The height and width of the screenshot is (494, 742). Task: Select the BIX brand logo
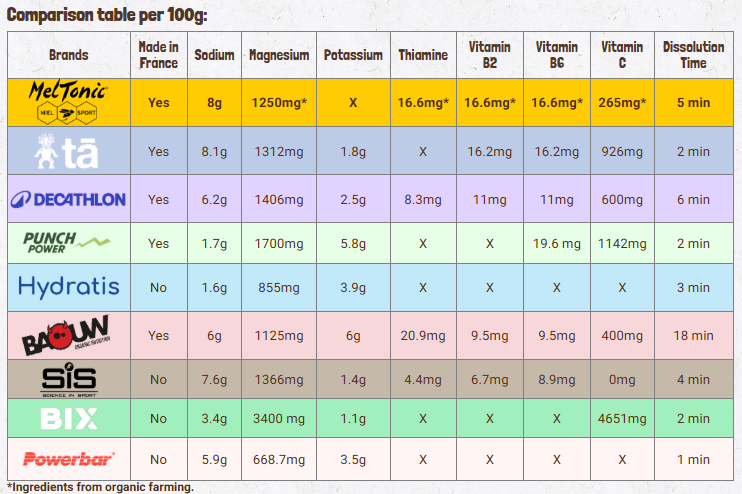68,417
